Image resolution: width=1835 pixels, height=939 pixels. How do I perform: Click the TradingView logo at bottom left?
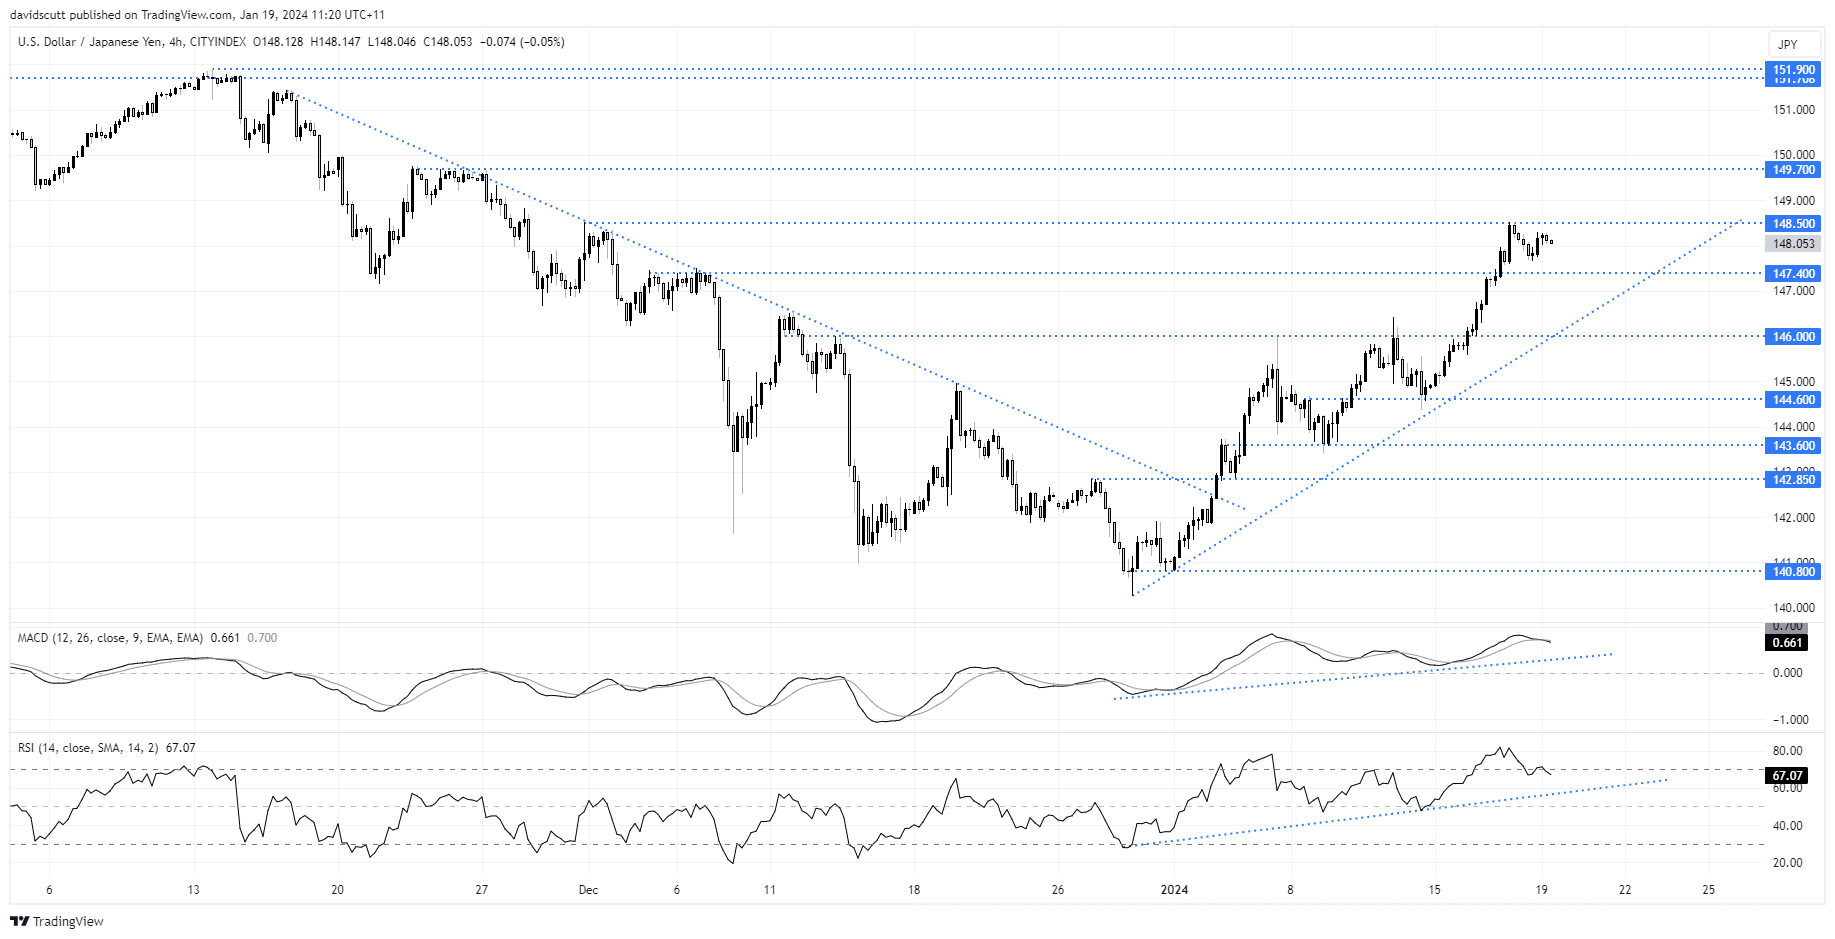57,921
